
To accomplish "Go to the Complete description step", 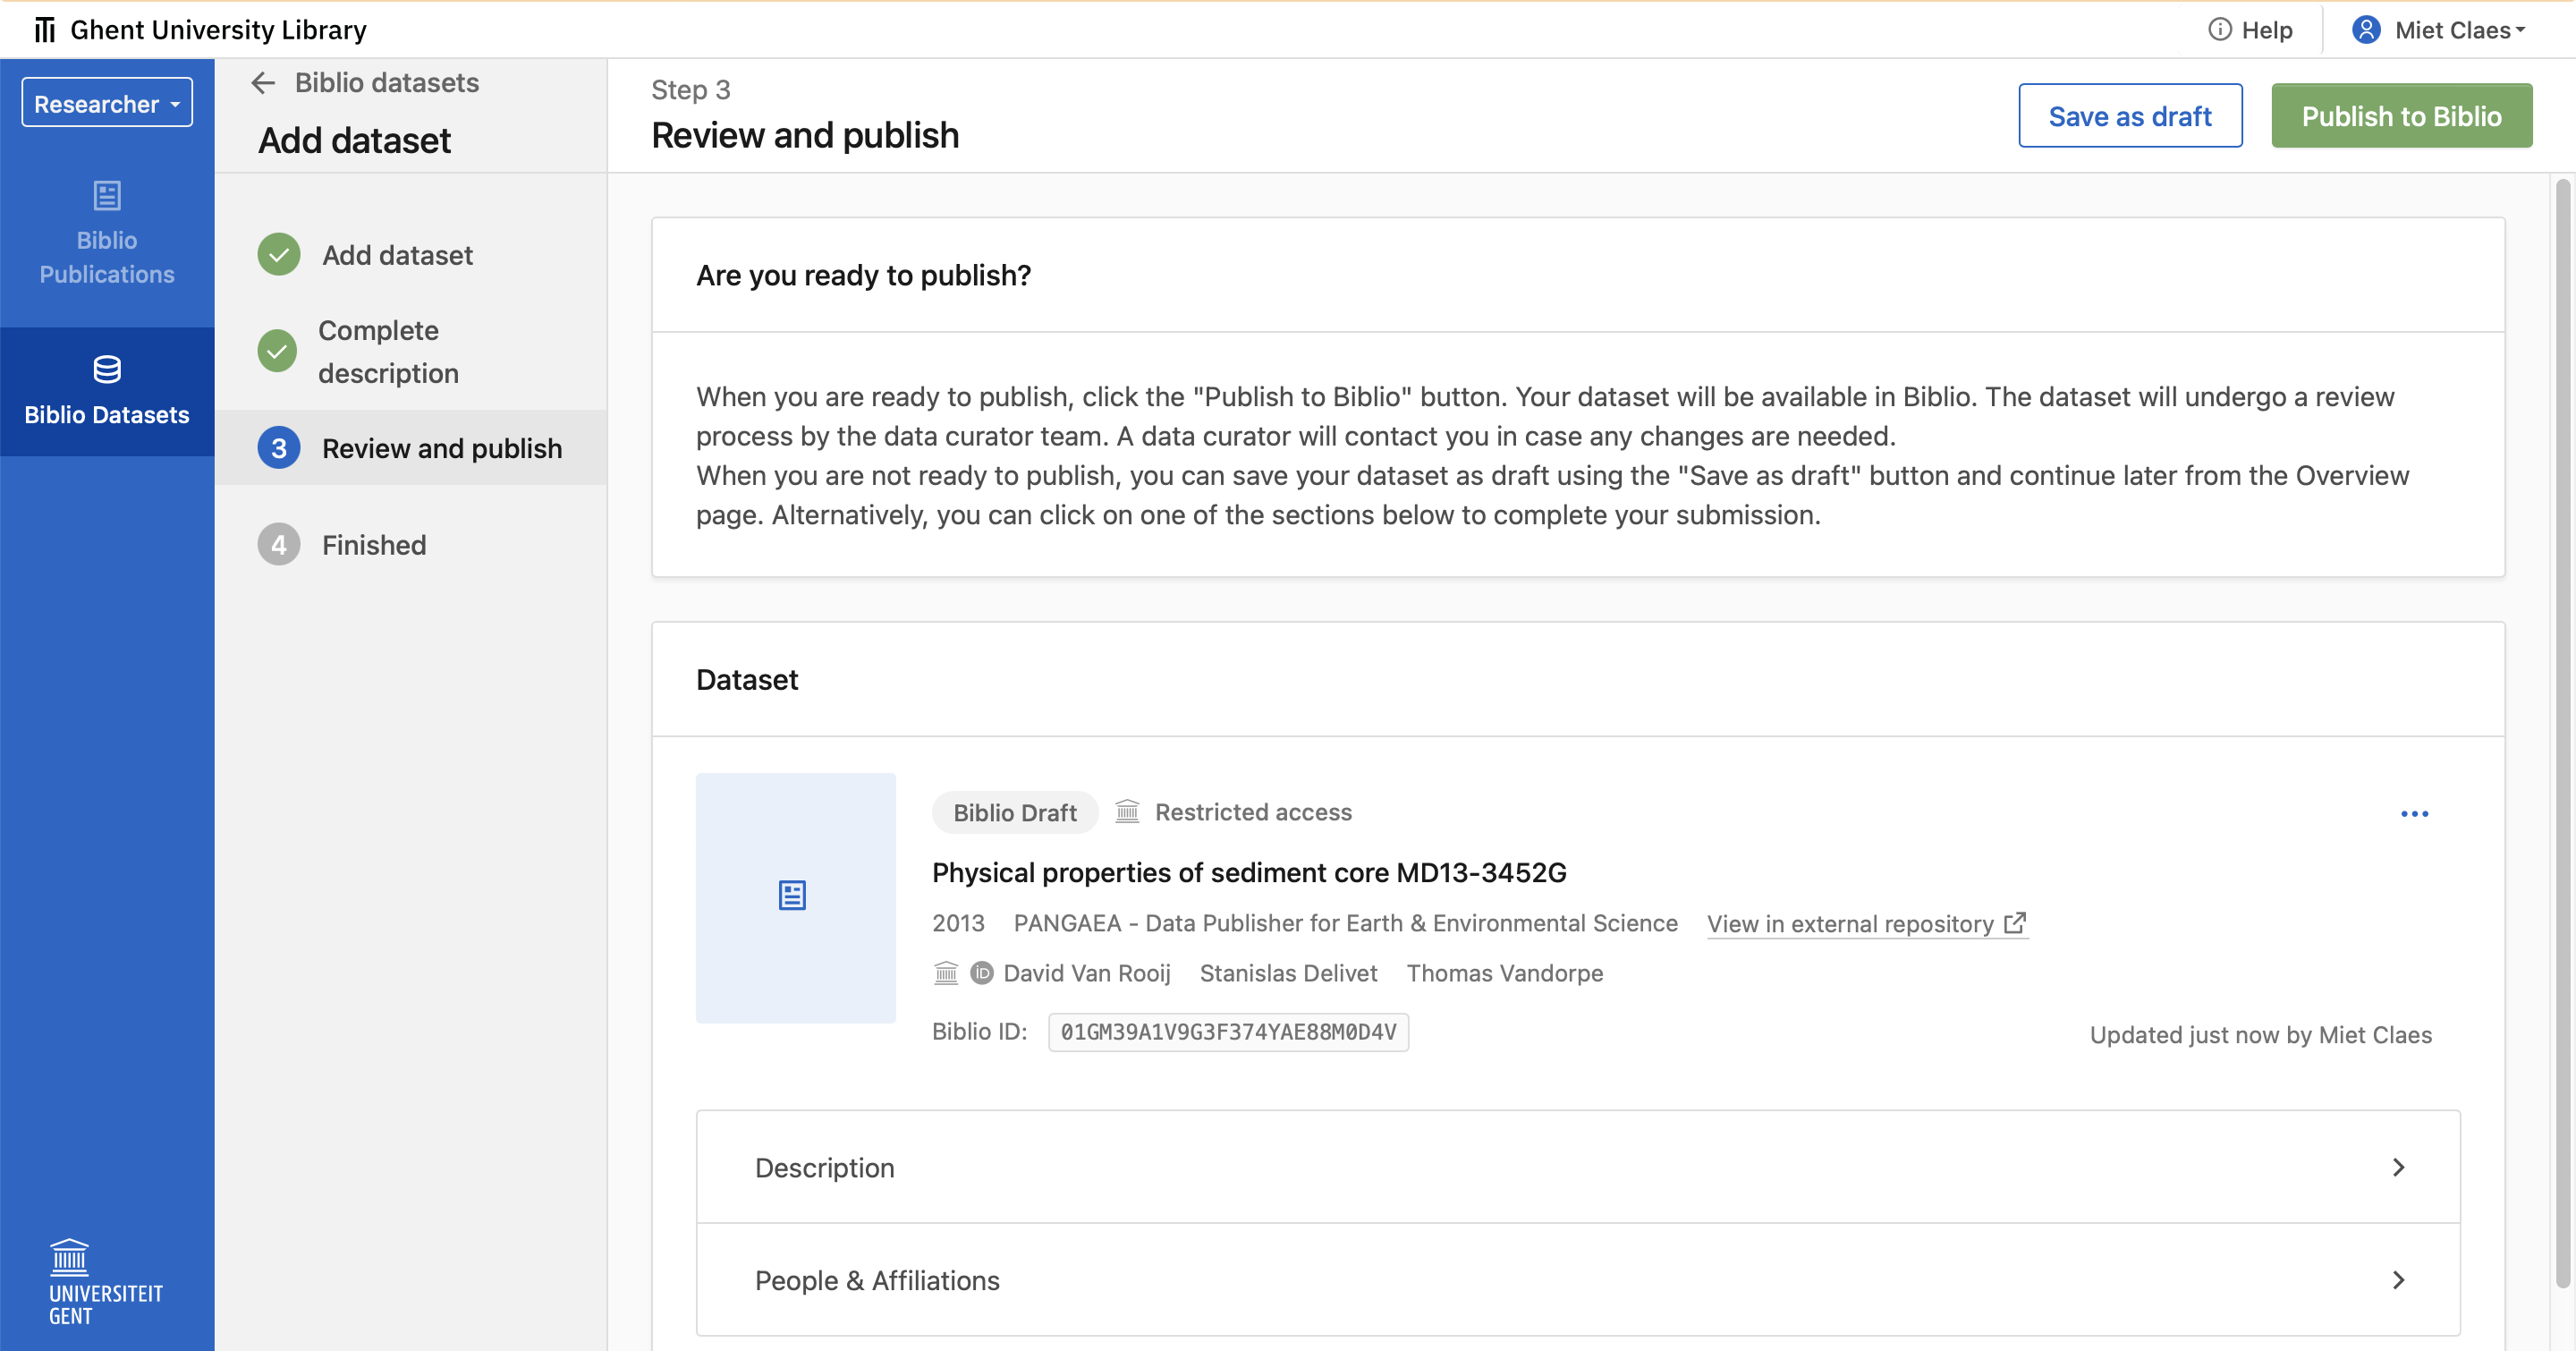I will (389, 351).
